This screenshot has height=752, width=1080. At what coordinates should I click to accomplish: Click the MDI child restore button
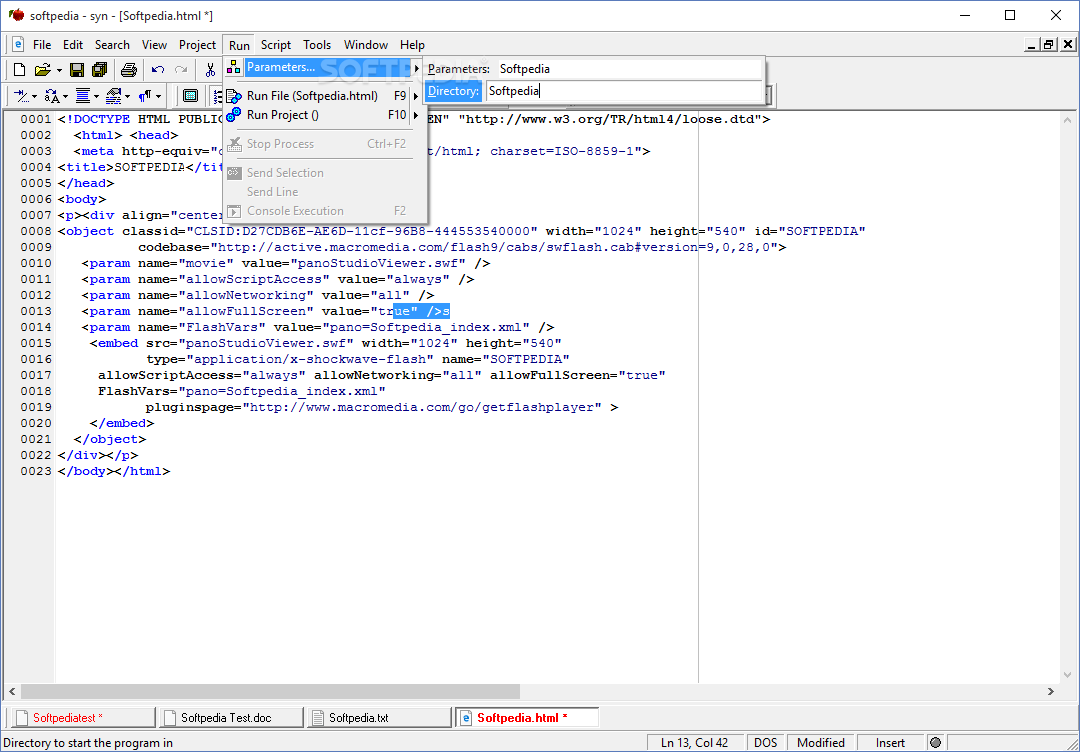[1049, 45]
